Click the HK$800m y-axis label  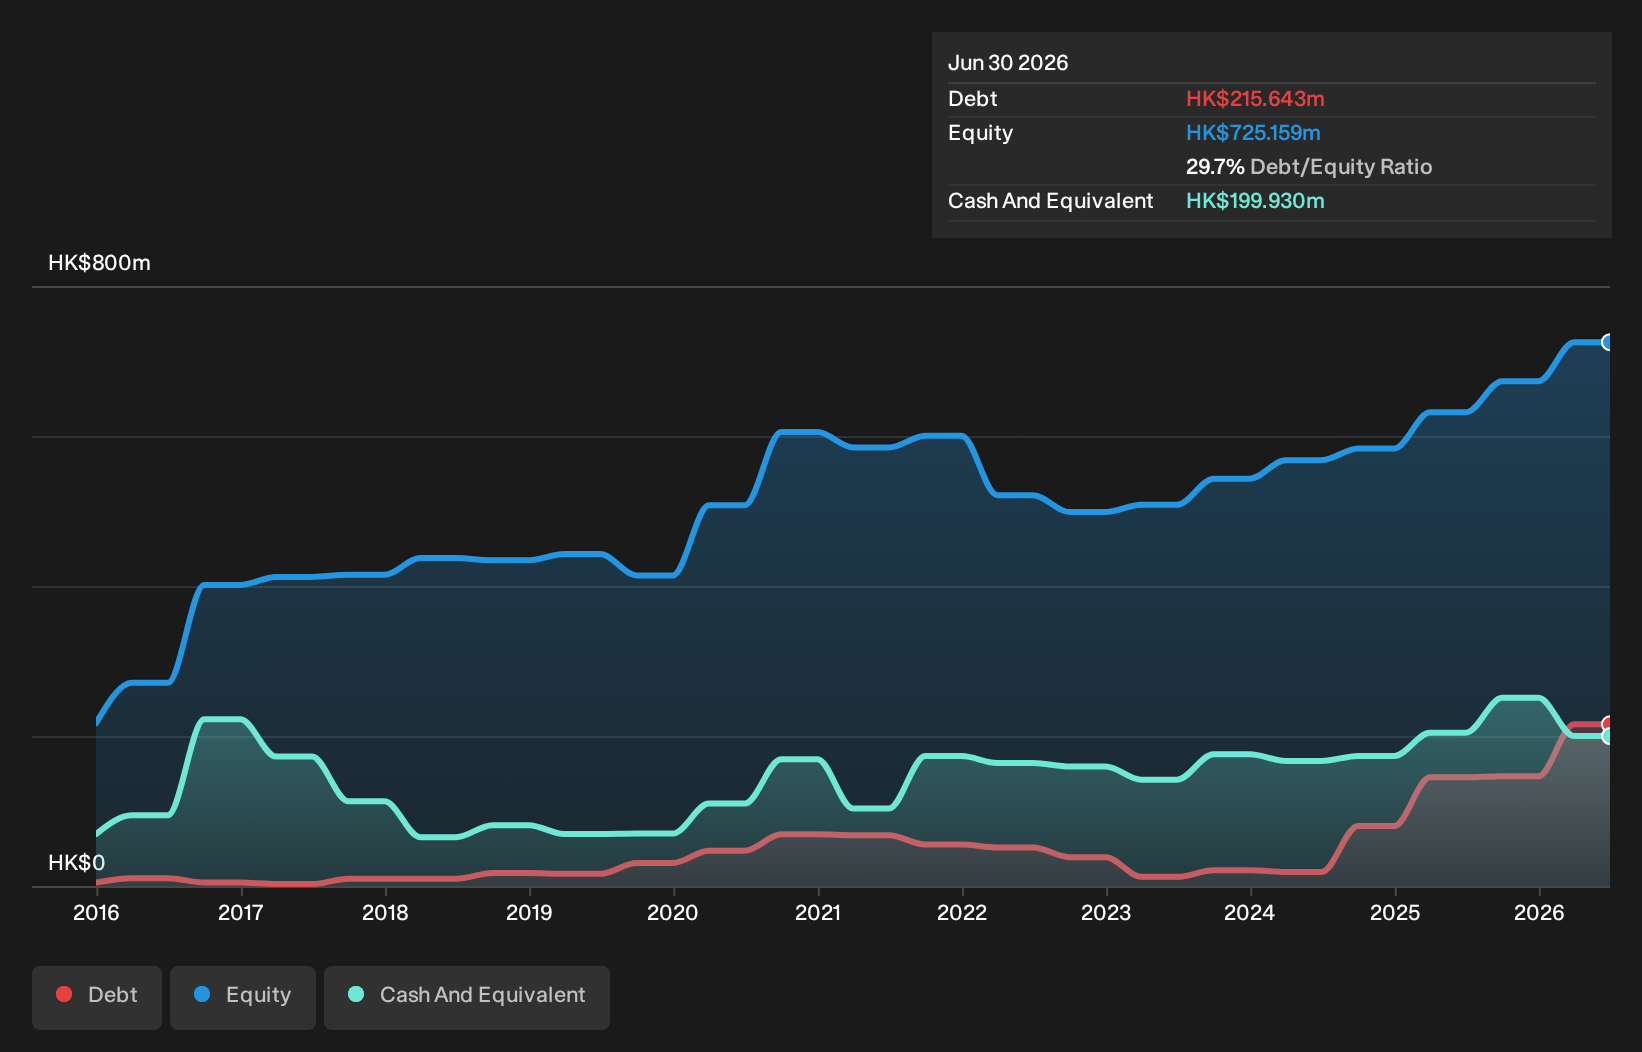[99, 263]
